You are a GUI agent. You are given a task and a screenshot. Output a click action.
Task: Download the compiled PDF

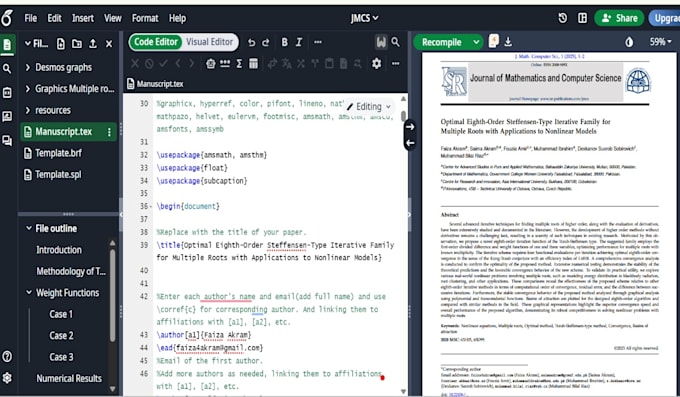click(508, 42)
